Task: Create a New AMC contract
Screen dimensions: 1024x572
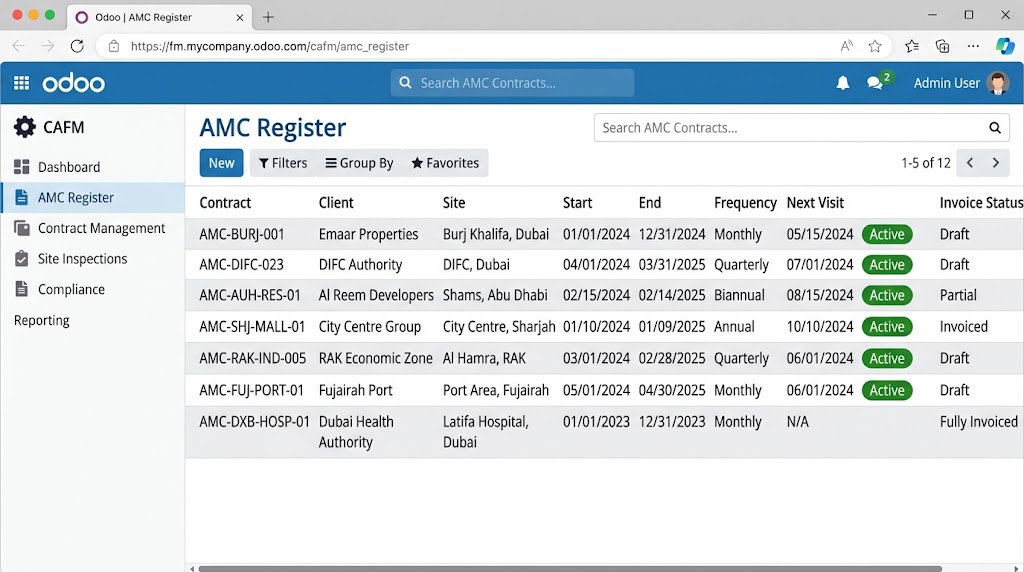Action: [221, 163]
